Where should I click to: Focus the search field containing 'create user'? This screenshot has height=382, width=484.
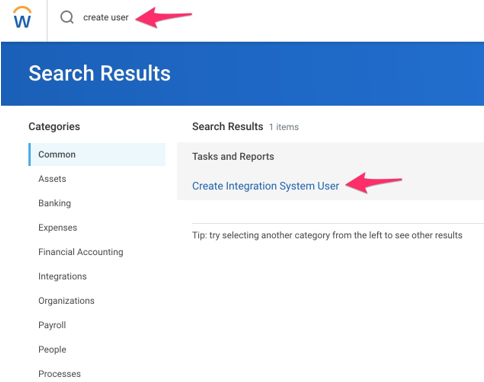pos(106,17)
